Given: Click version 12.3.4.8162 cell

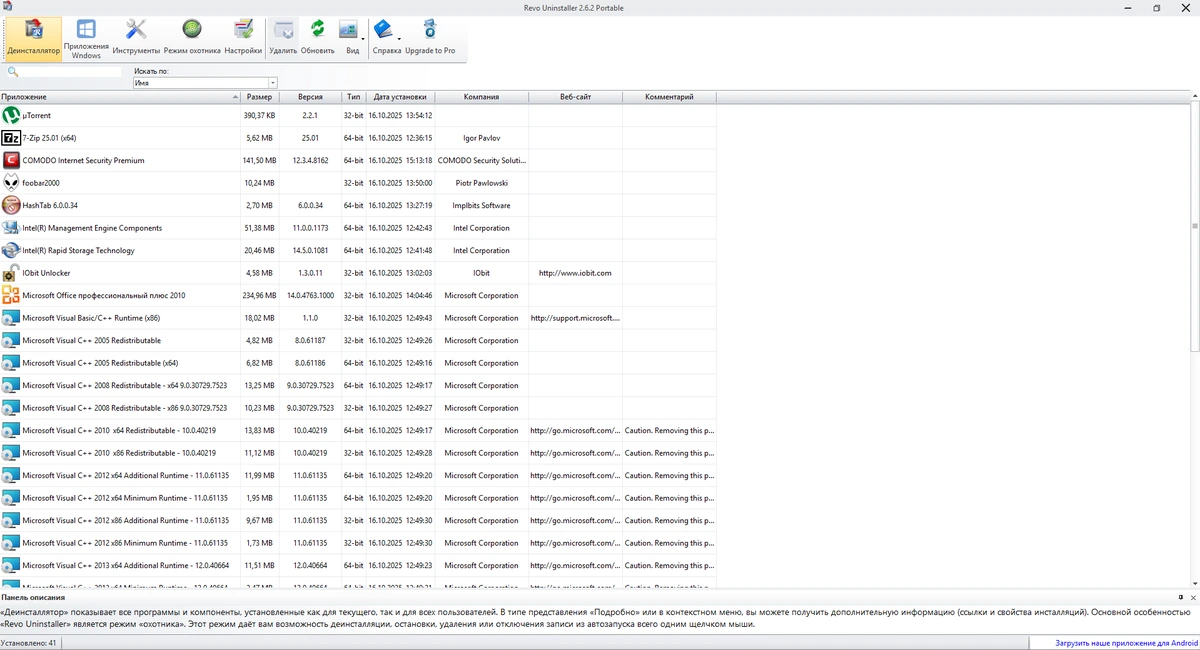Looking at the screenshot, I should point(310,160).
